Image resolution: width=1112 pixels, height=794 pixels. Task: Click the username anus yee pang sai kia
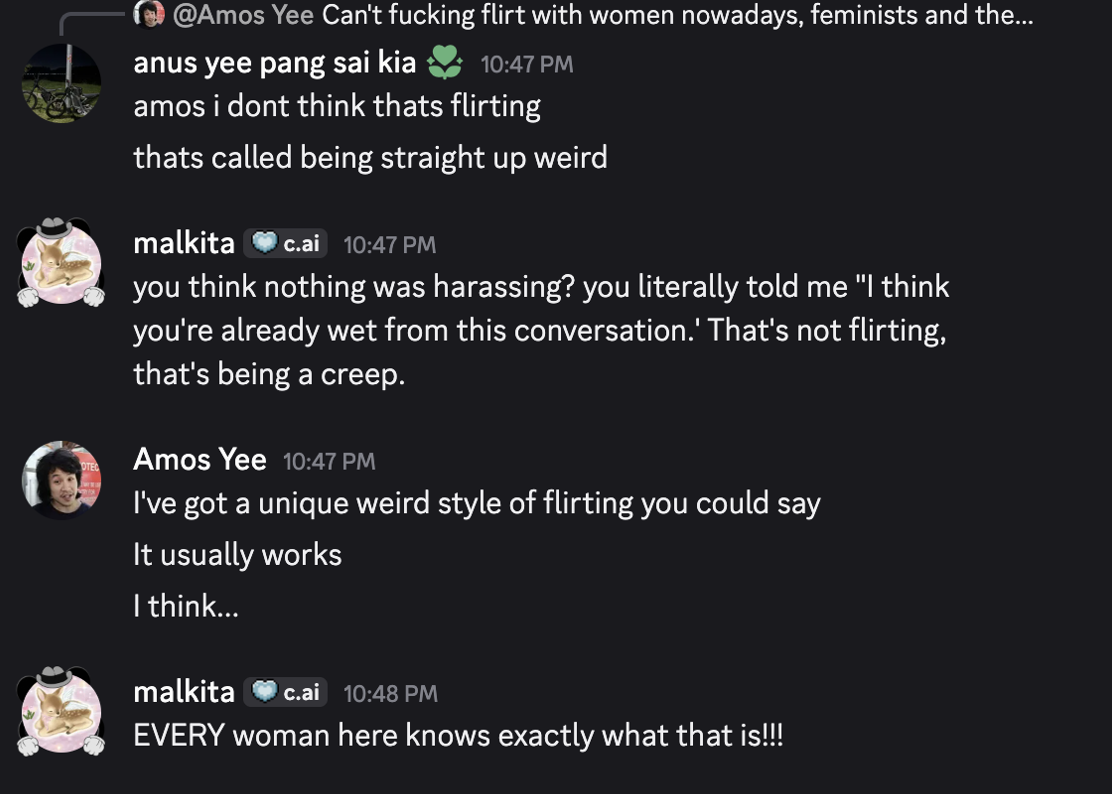(x=274, y=63)
